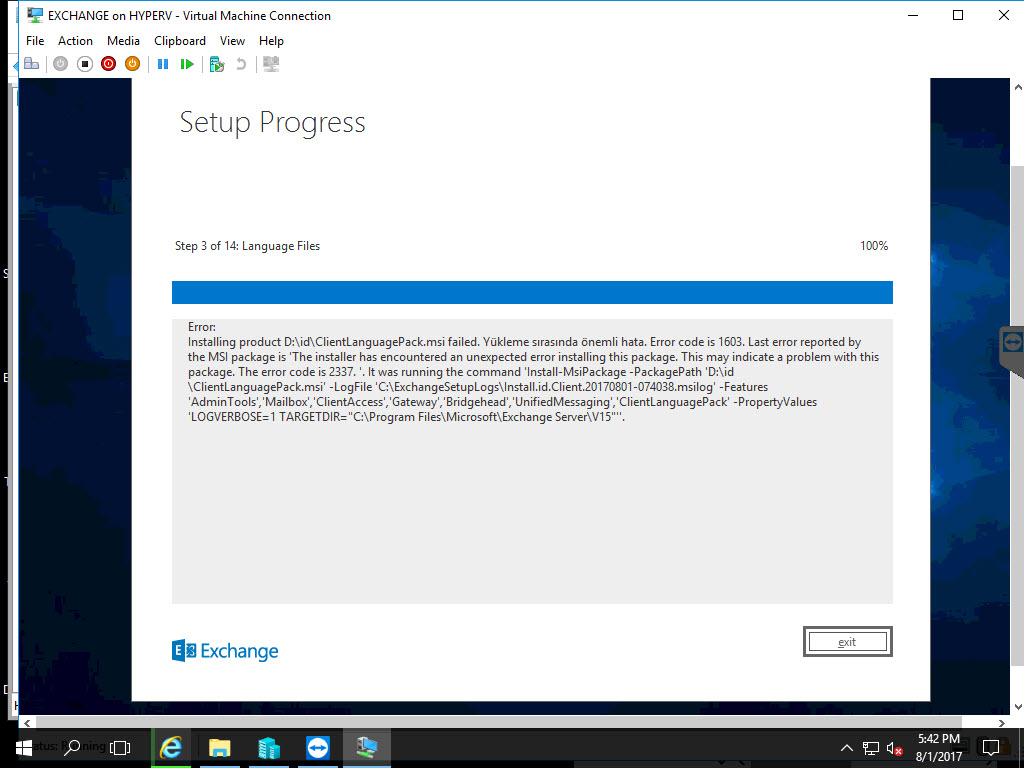This screenshot has width=1024, height=768.
Task: Click the horizontal scrollbar thumb
Action: [x=499, y=722]
